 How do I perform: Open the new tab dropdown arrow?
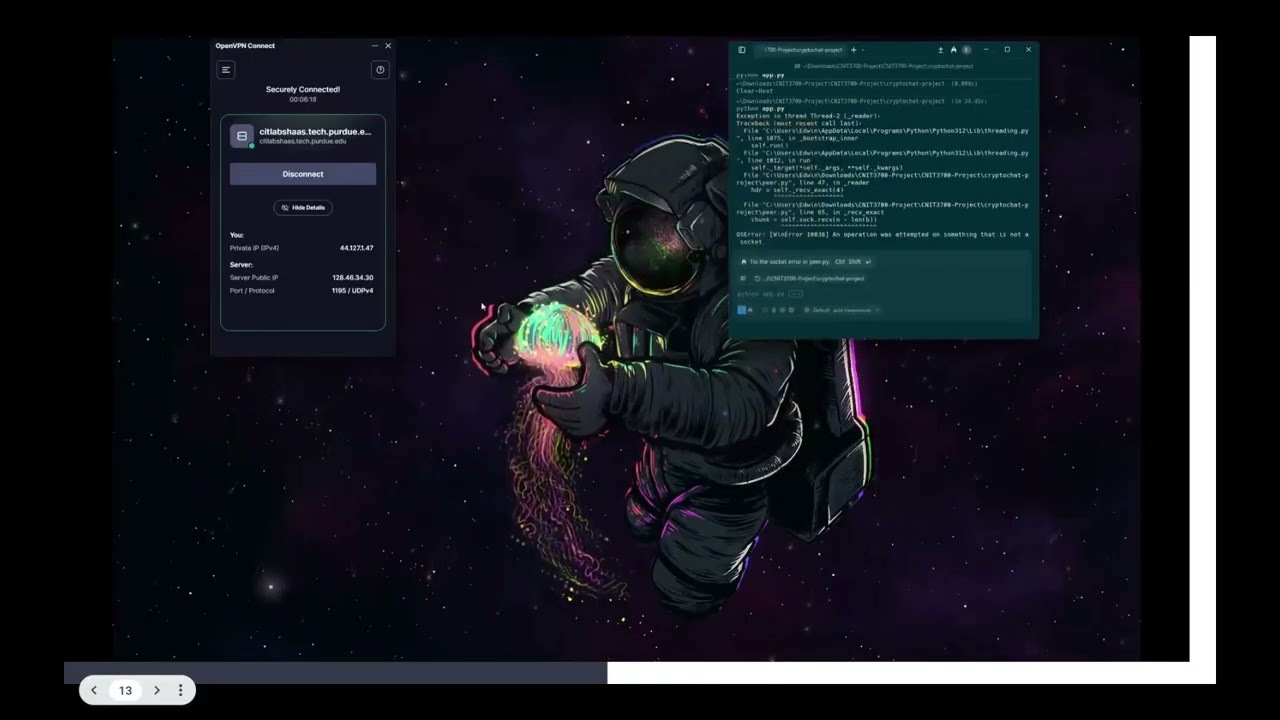pos(862,50)
